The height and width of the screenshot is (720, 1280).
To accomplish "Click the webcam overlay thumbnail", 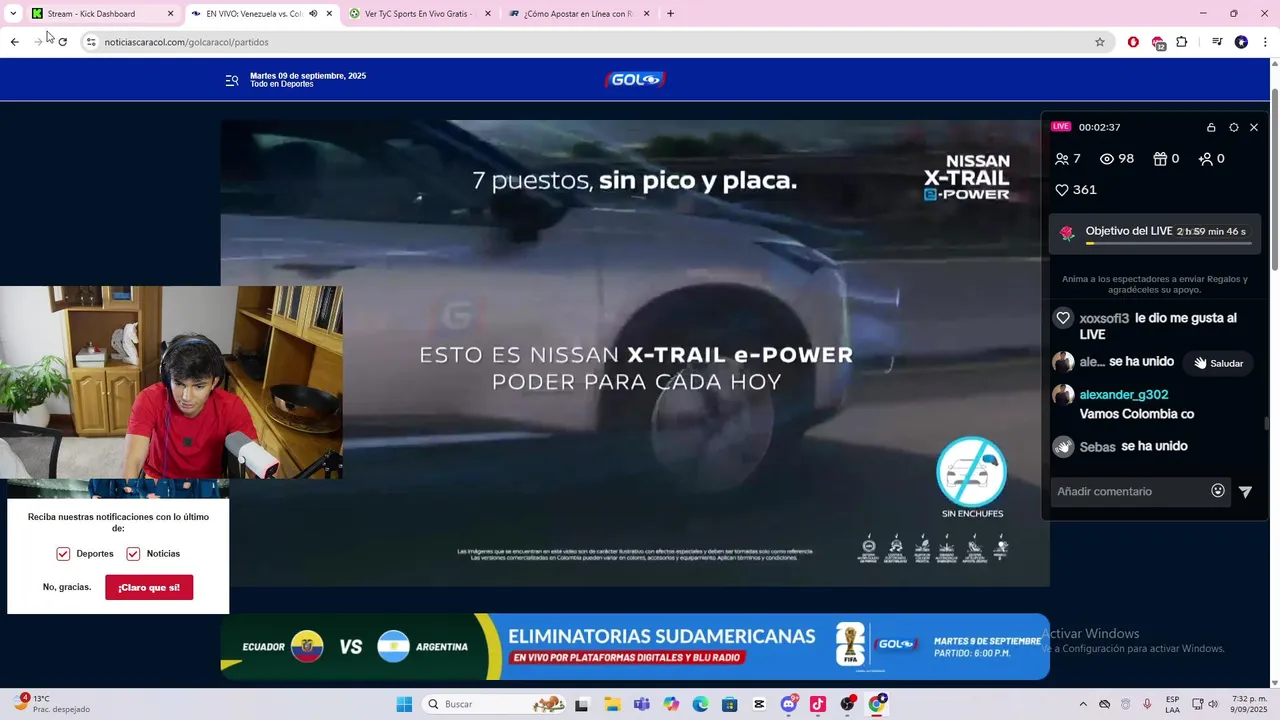I will 171,382.
